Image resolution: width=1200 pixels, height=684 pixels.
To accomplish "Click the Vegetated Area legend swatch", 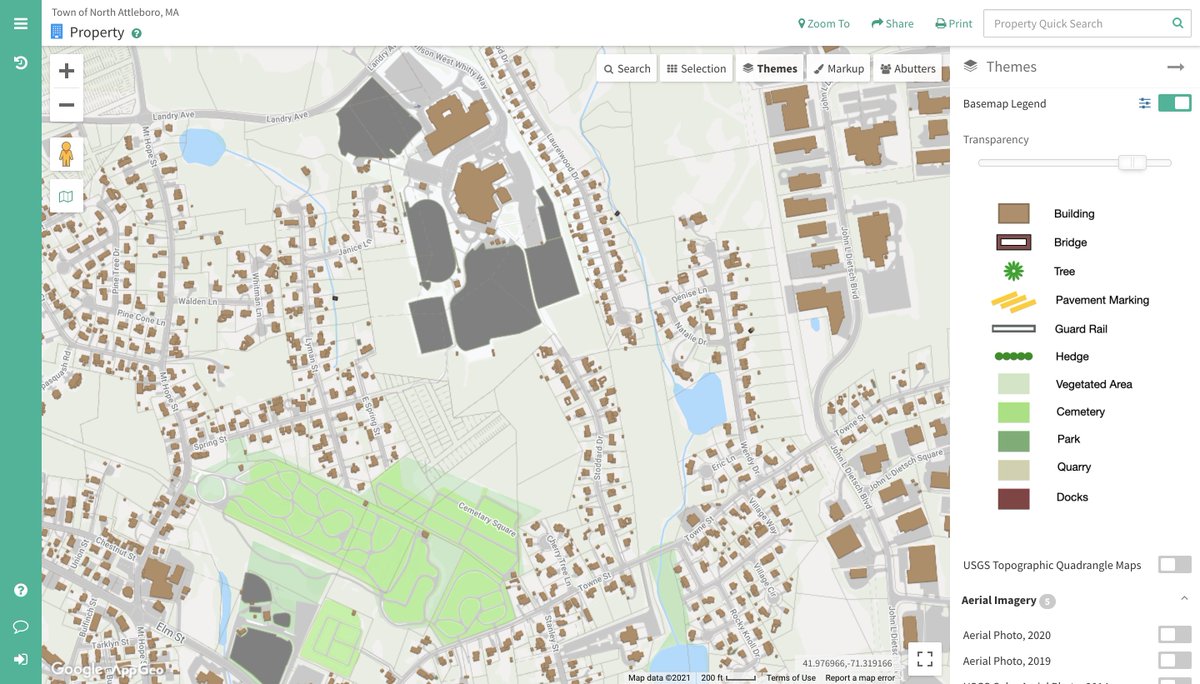I will click(1013, 383).
